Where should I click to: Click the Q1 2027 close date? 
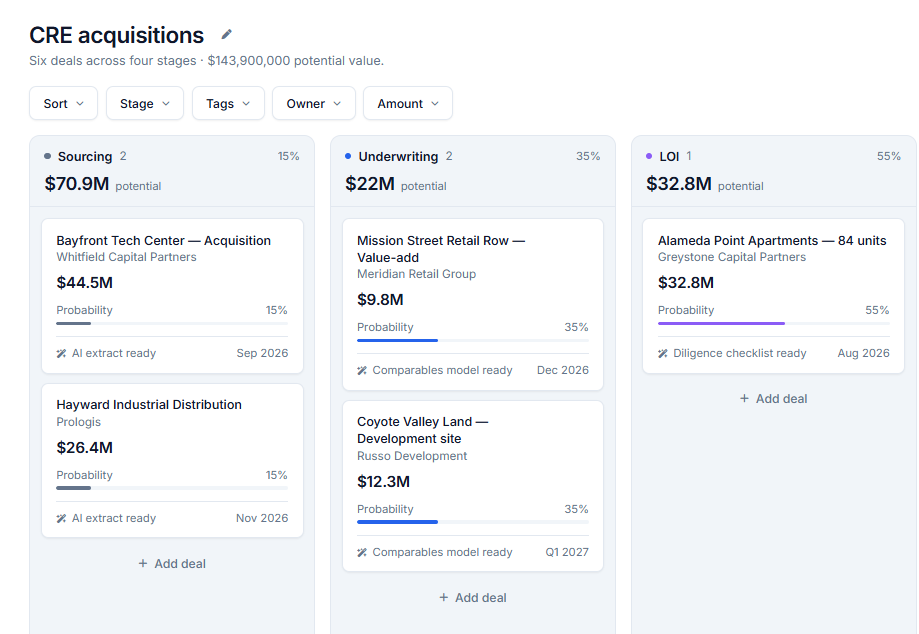[567, 553]
